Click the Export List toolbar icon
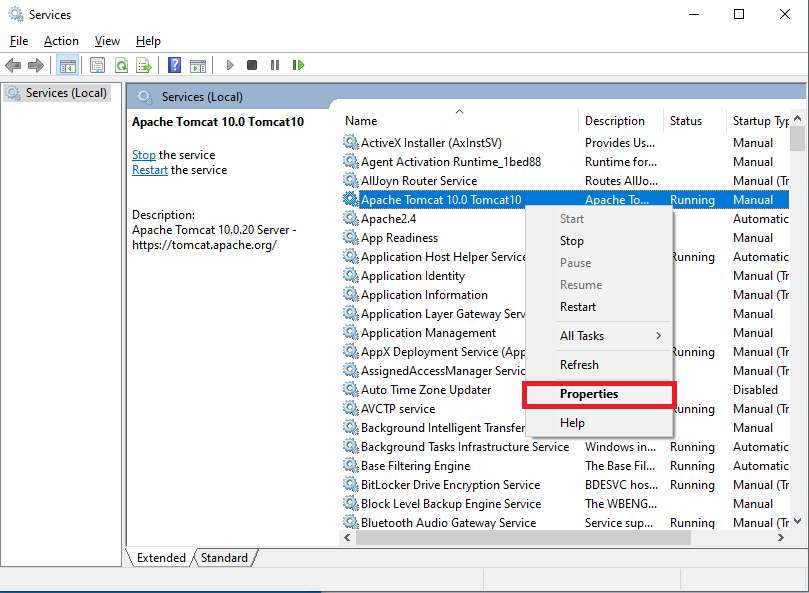This screenshot has width=809, height=593. (x=144, y=66)
